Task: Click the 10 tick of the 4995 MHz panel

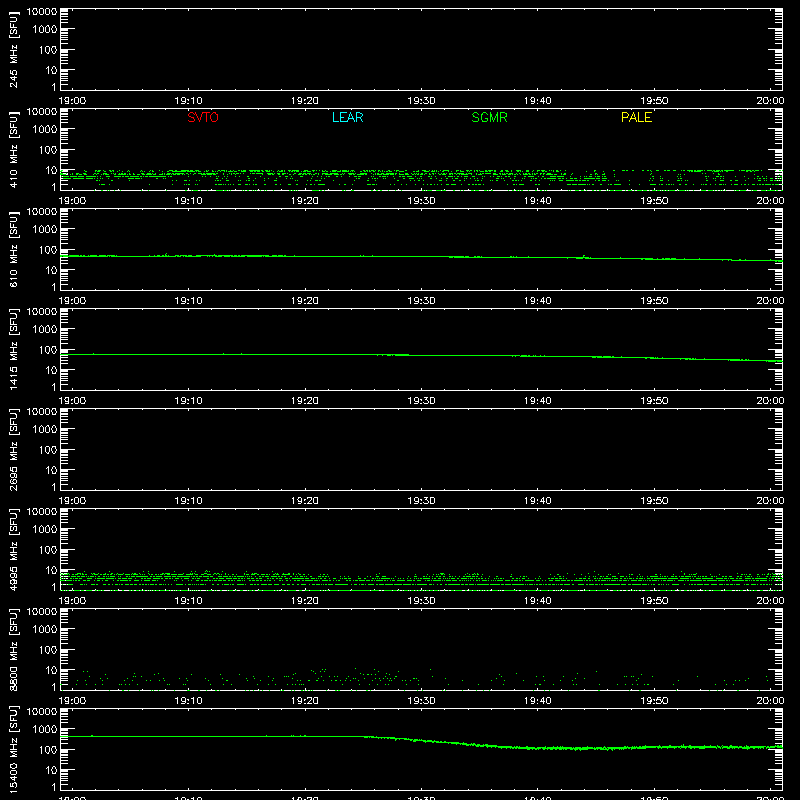Action: click(x=51, y=570)
